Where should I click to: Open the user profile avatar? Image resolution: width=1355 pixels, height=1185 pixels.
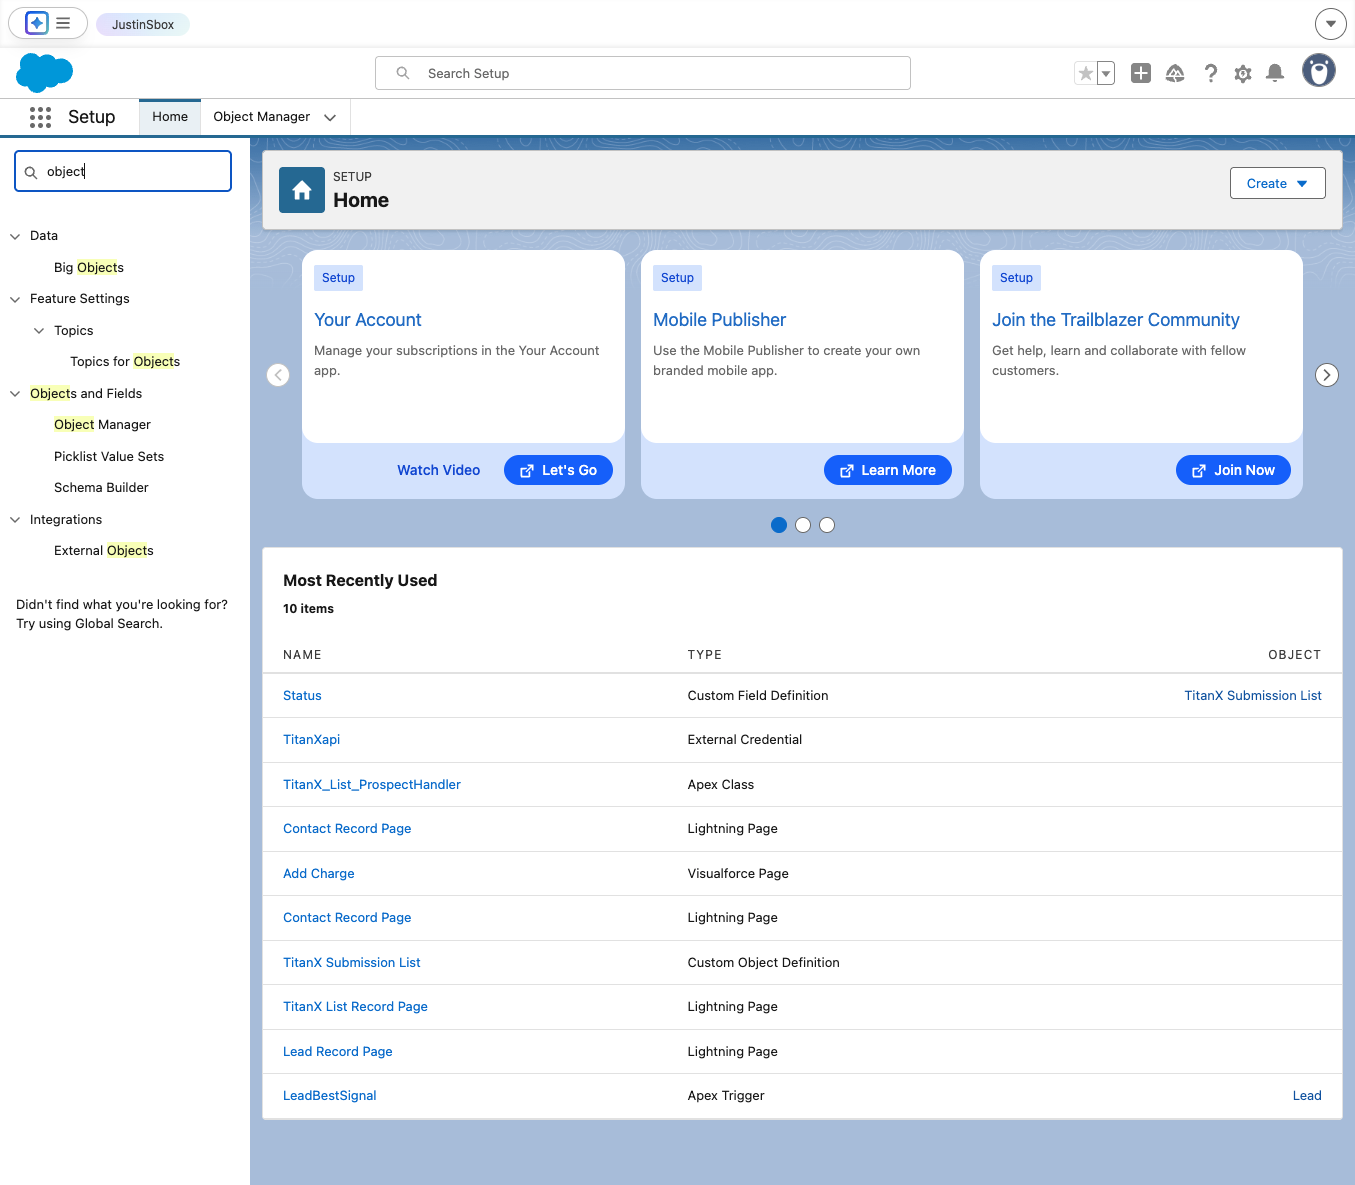(x=1319, y=71)
